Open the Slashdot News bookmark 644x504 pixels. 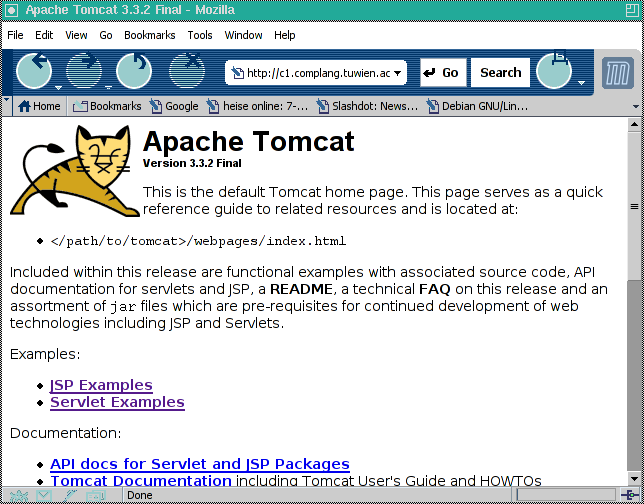coord(367,106)
